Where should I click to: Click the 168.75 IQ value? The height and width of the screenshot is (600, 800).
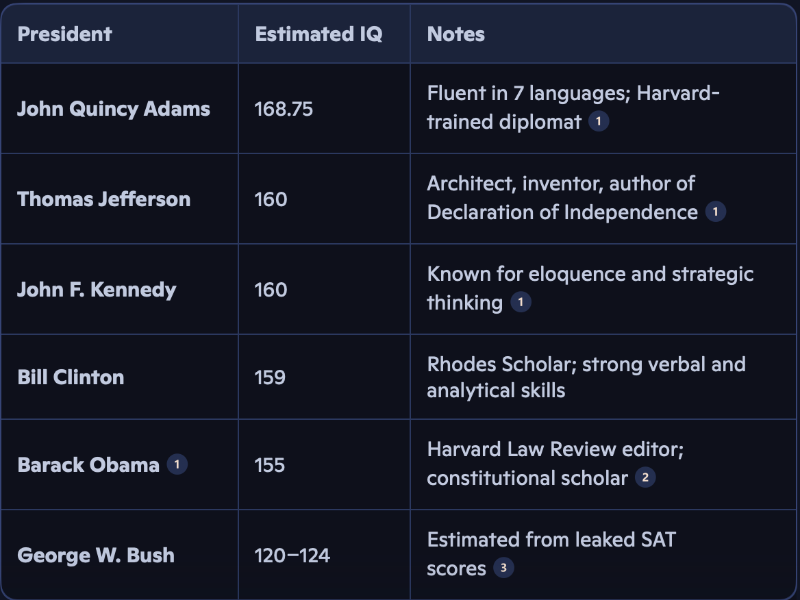tap(283, 109)
